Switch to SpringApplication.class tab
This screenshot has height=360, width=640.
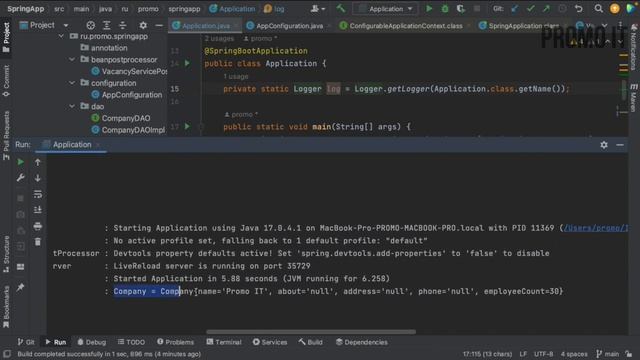coord(523,26)
